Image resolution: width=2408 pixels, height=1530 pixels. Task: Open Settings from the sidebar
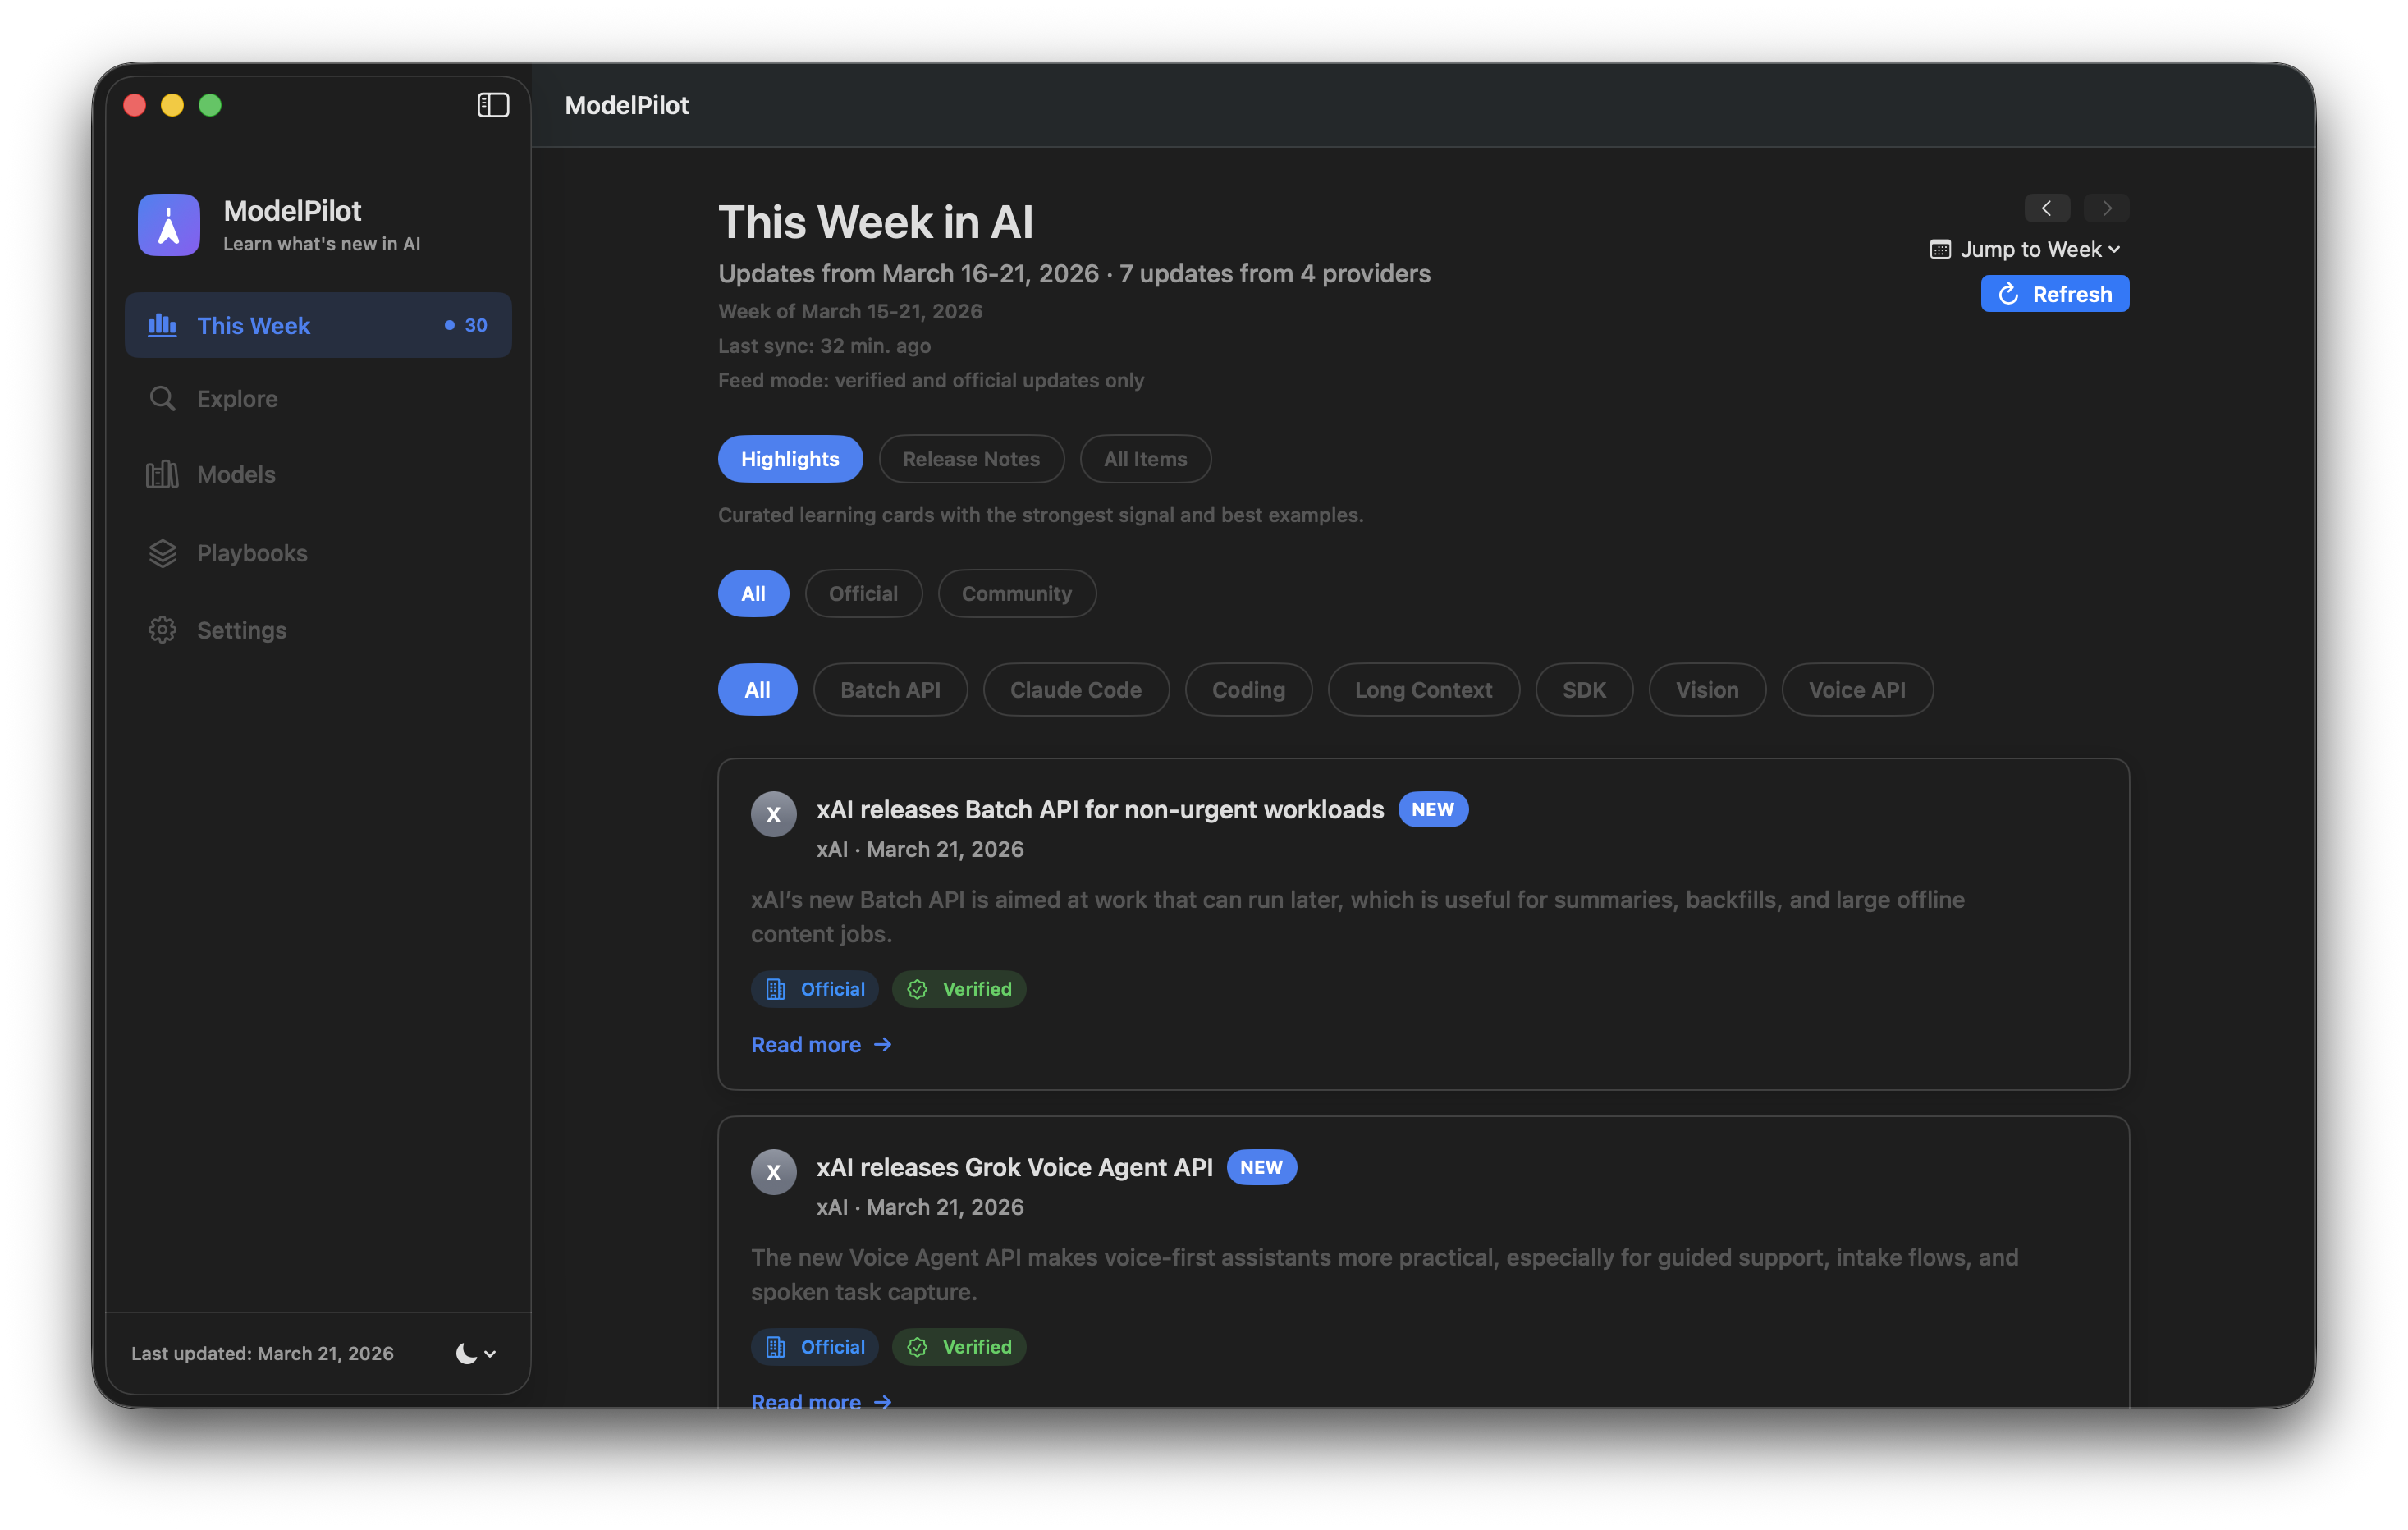[243, 630]
